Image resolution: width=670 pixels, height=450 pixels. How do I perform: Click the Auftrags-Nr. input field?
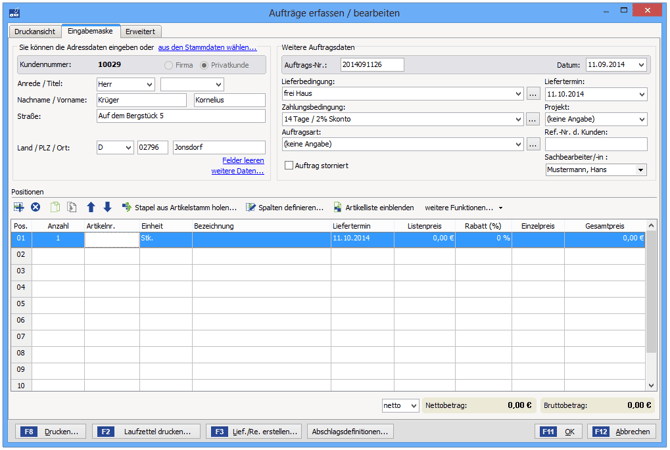pos(372,65)
